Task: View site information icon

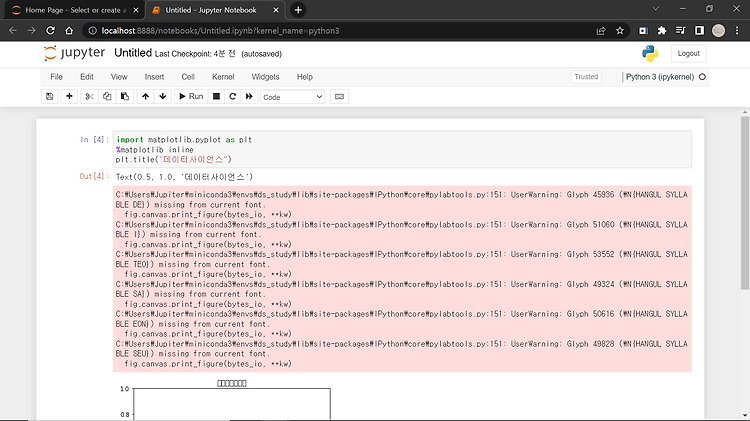Action: click(92, 31)
